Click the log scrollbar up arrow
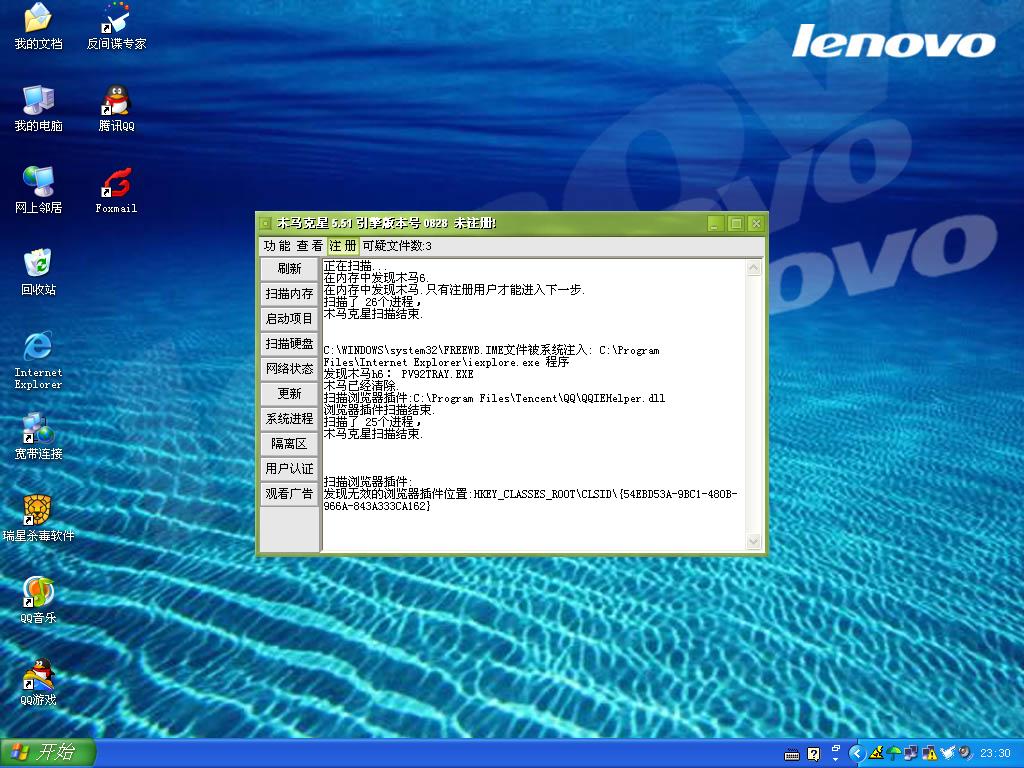Image resolution: width=1024 pixels, height=768 pixels. [754, 268]
